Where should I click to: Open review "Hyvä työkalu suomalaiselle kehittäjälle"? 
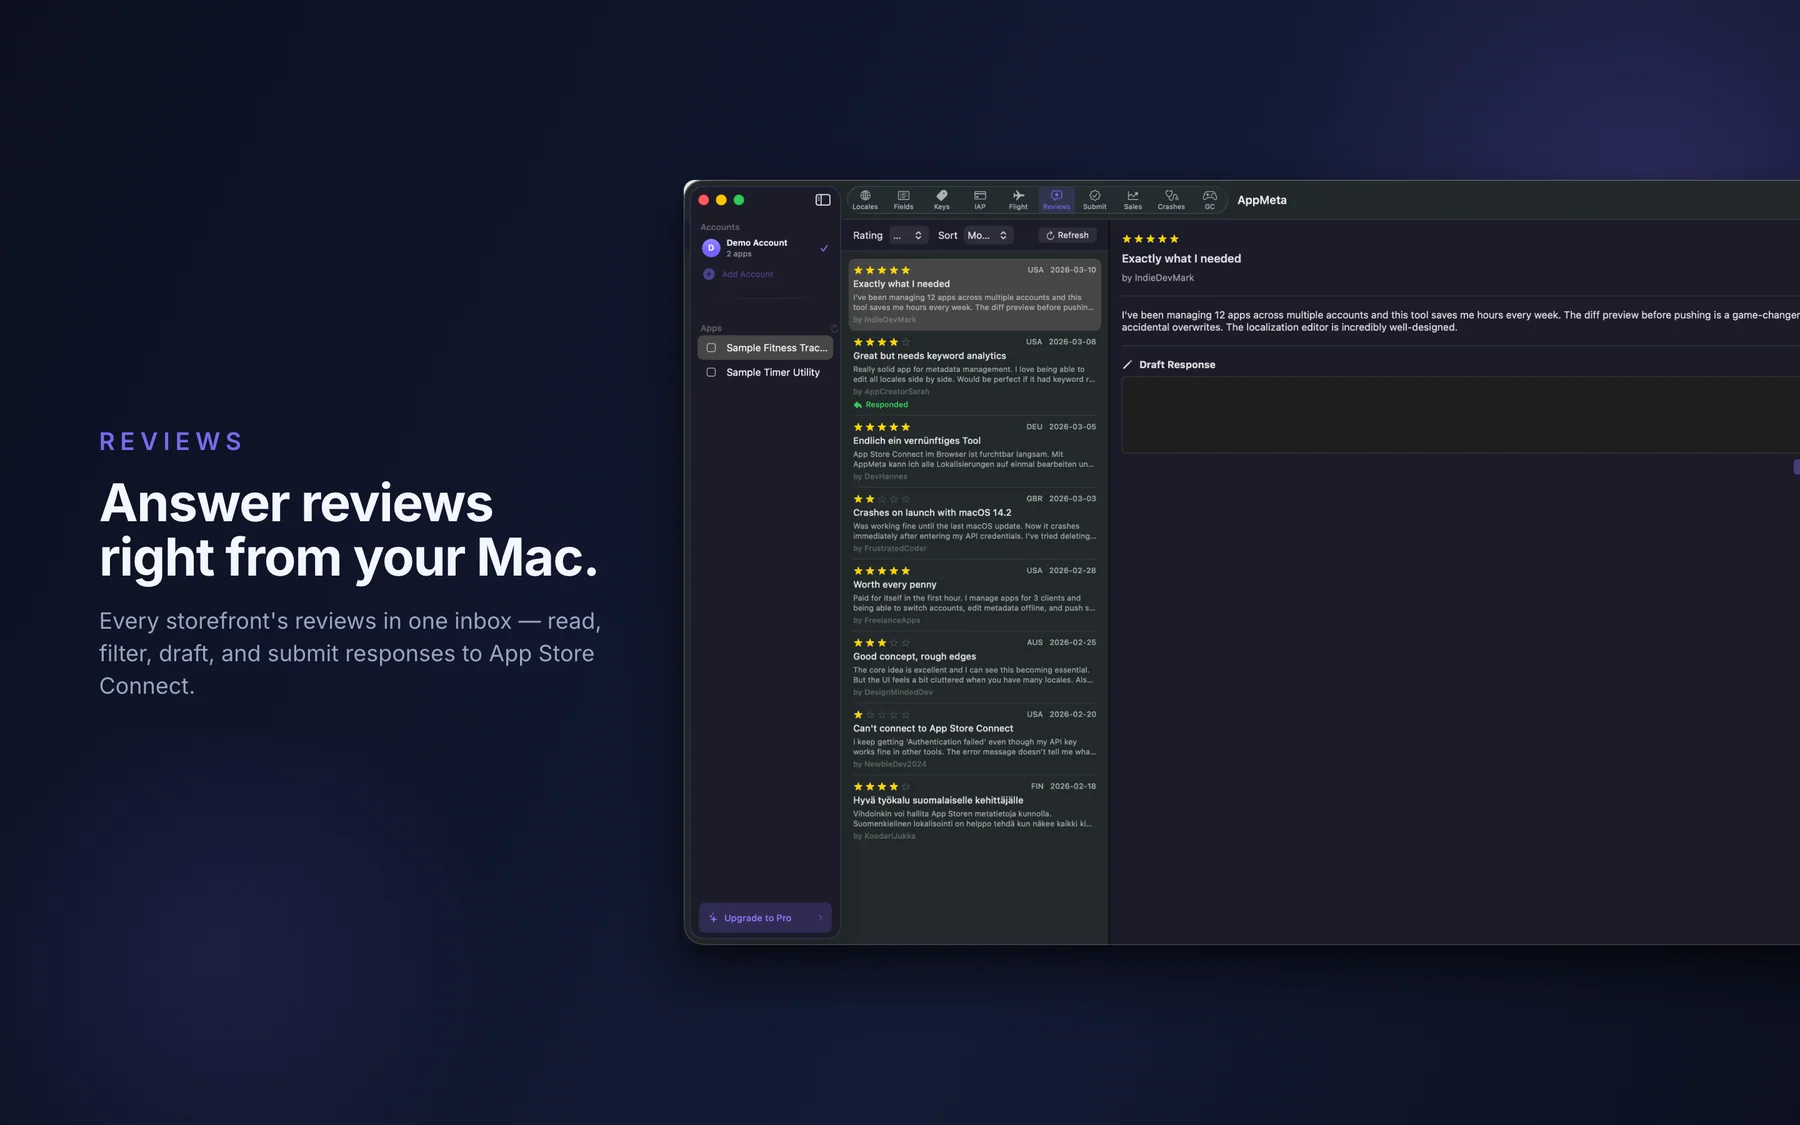tap(975, 811)
